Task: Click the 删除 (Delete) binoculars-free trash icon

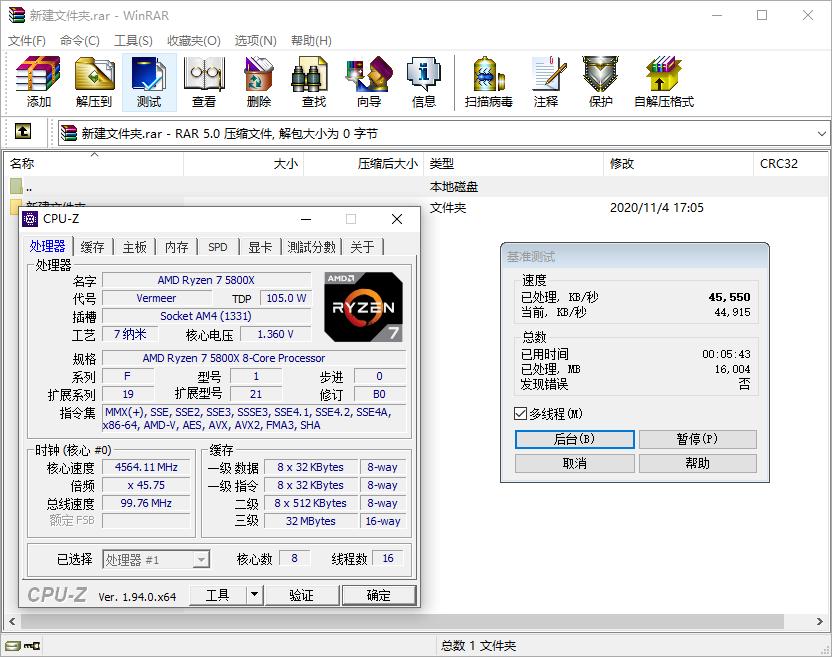Action: pos(257,80)
